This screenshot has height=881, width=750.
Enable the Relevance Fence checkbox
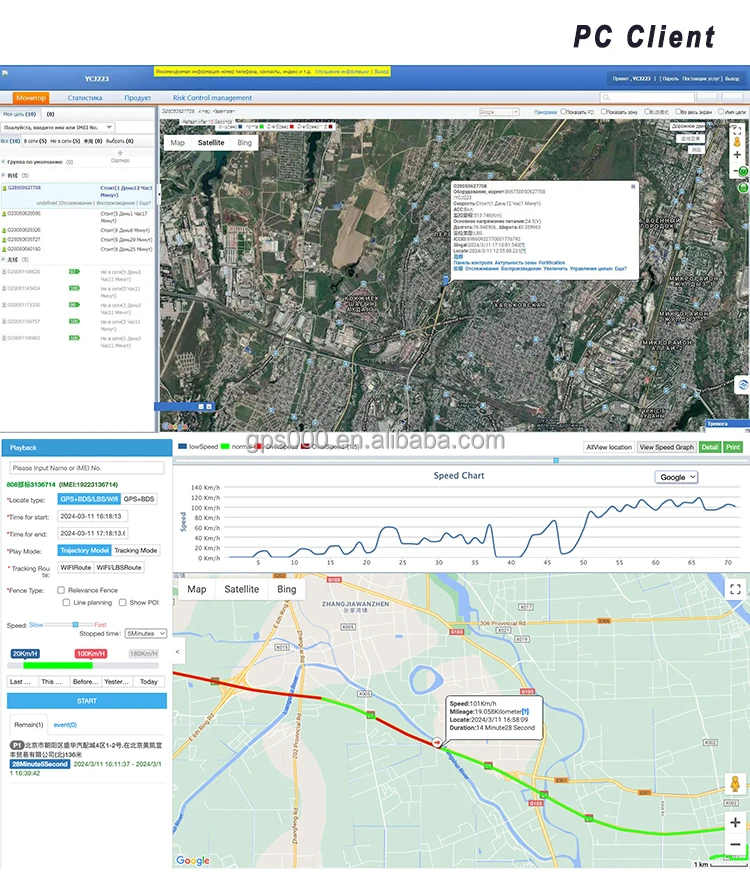tap(61, 591)
